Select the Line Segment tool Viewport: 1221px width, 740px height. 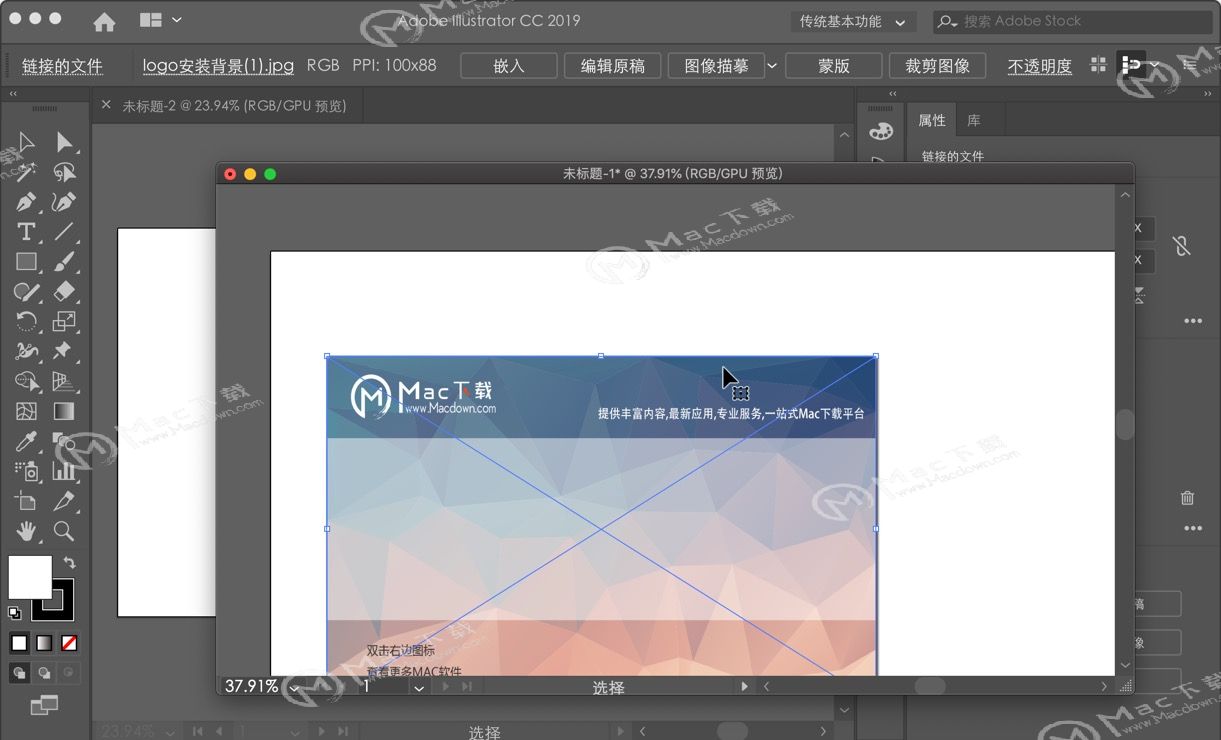(x=64, y=232)
